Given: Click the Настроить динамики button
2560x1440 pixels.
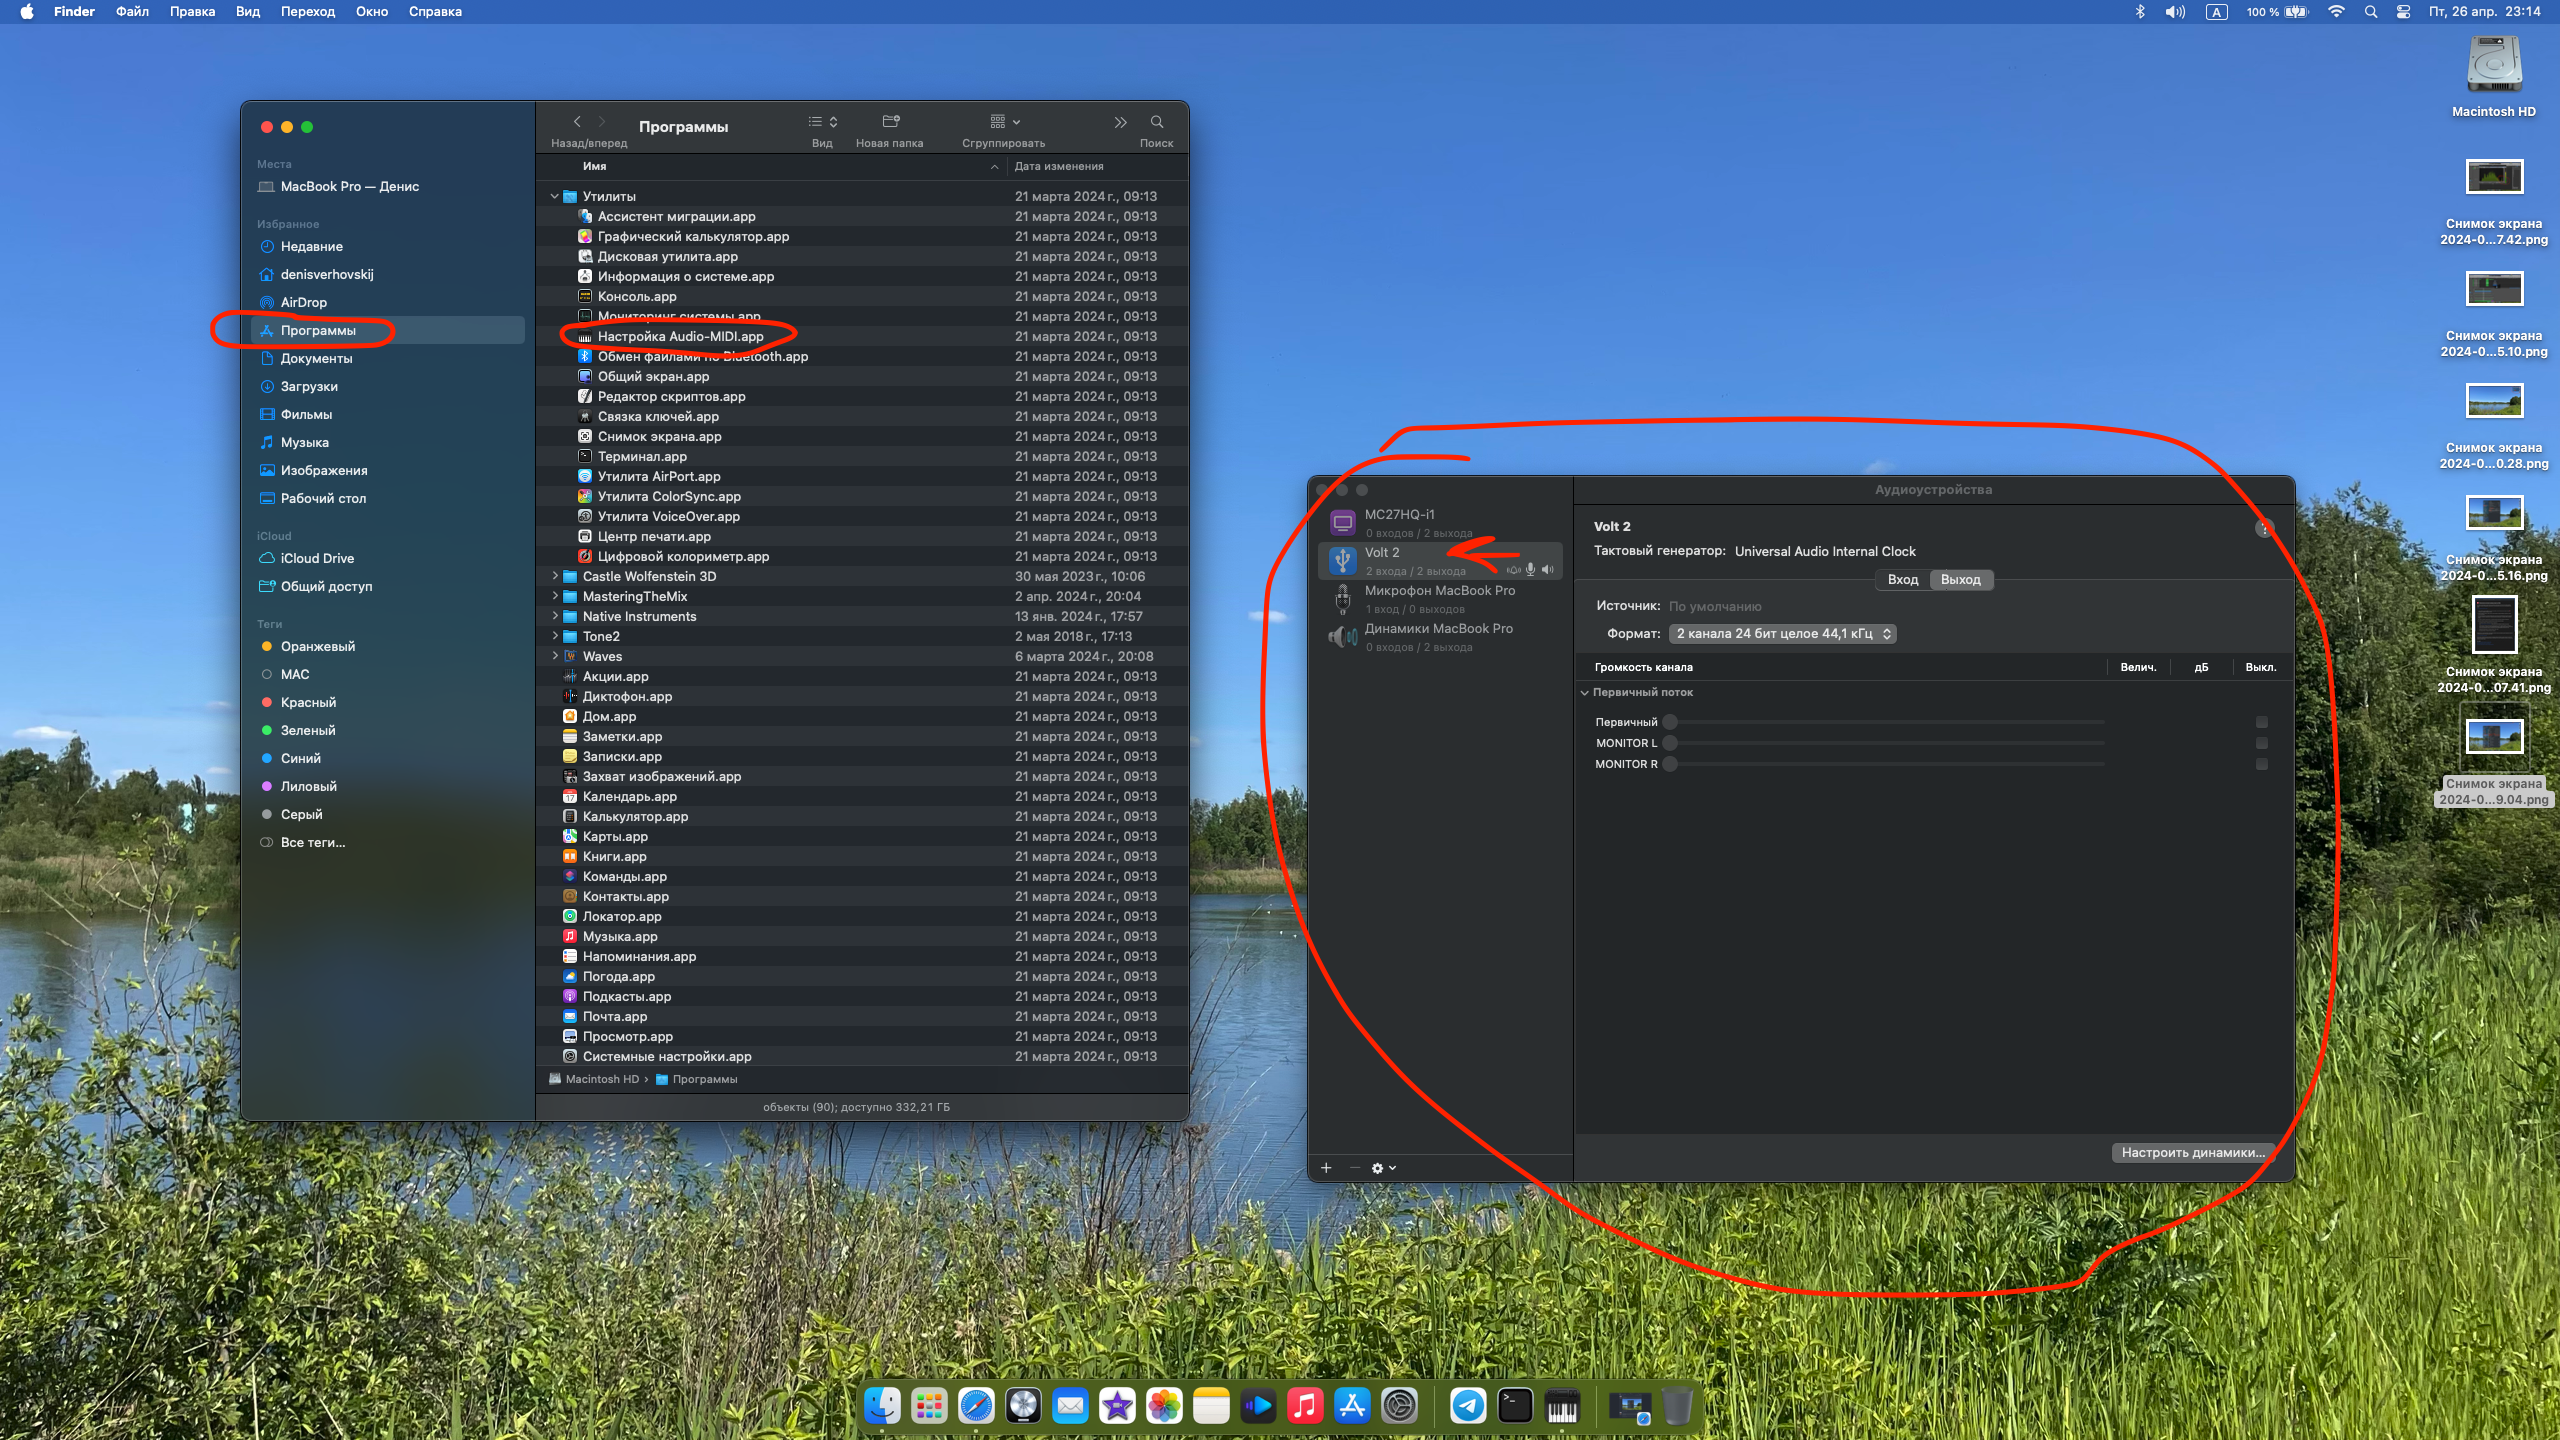Looking at the screenshot, I should [x=2192, y=1152].
